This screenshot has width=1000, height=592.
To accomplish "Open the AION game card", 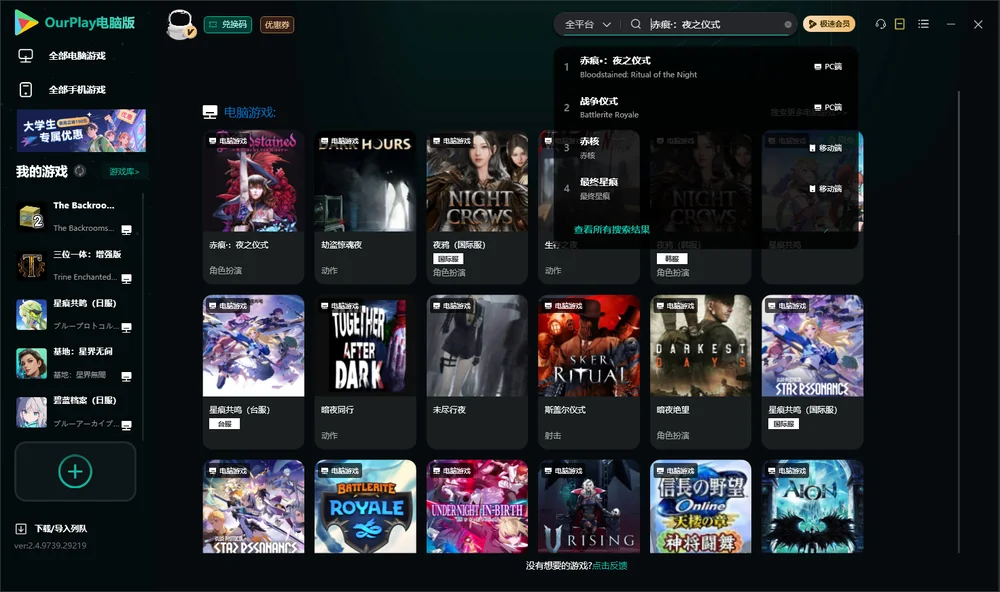I will pos(812,507).
